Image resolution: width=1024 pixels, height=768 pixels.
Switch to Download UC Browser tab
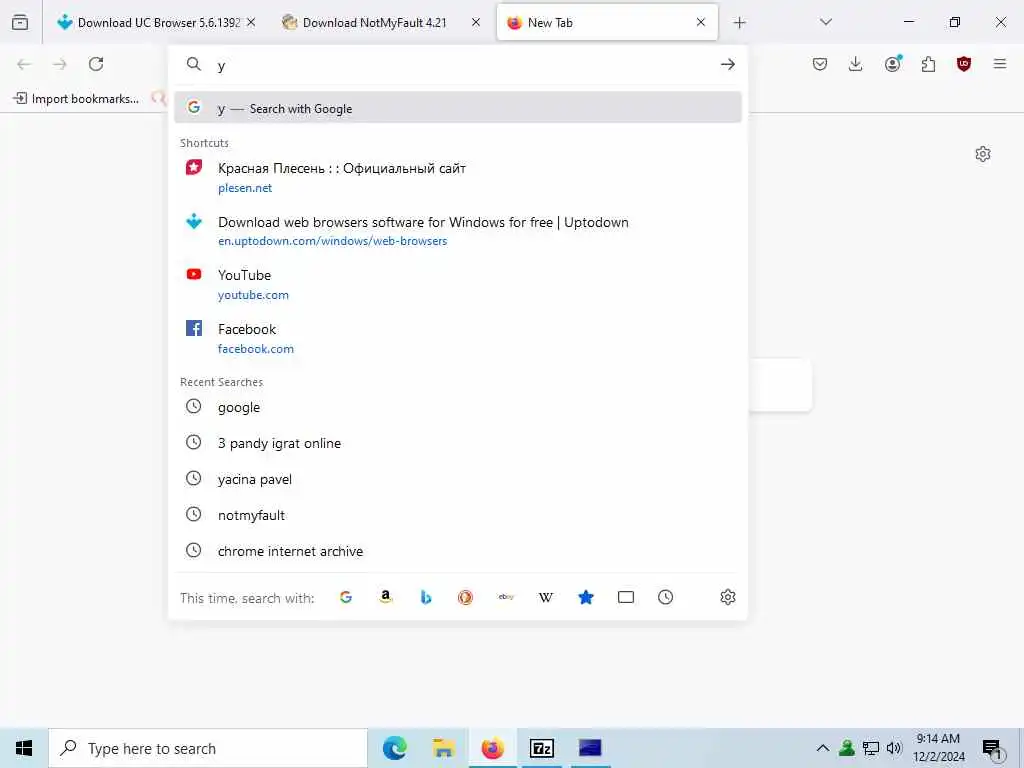pyautogui.click(x=157, y=22)
